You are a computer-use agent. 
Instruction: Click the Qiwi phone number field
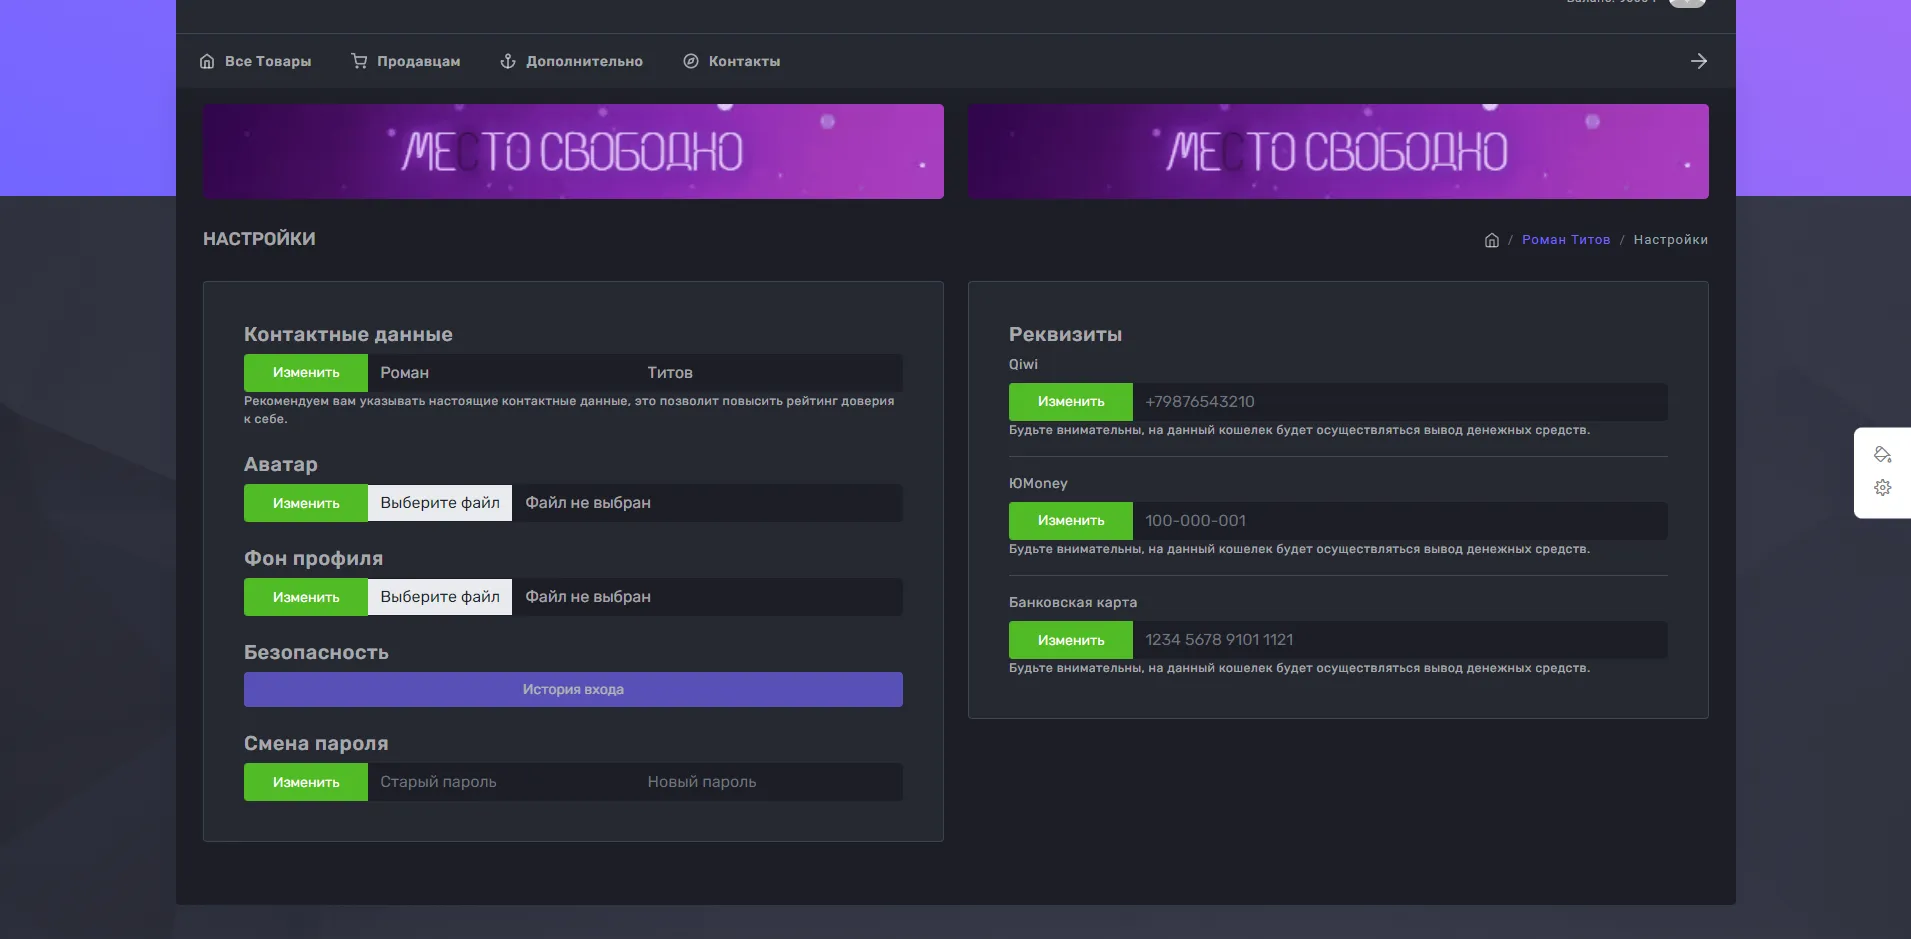[1398, 402]
